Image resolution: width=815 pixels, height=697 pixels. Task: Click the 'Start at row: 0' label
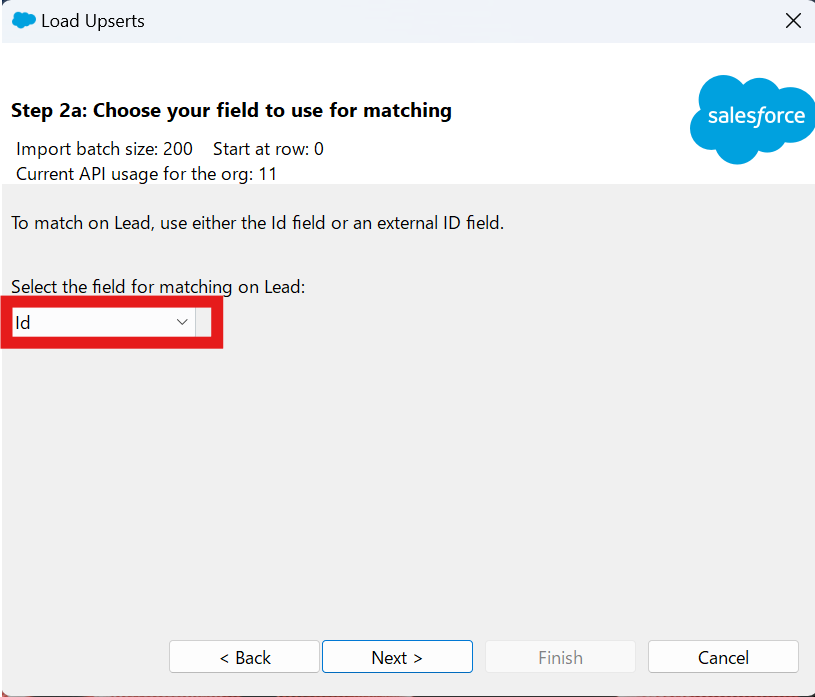point(268,149)
